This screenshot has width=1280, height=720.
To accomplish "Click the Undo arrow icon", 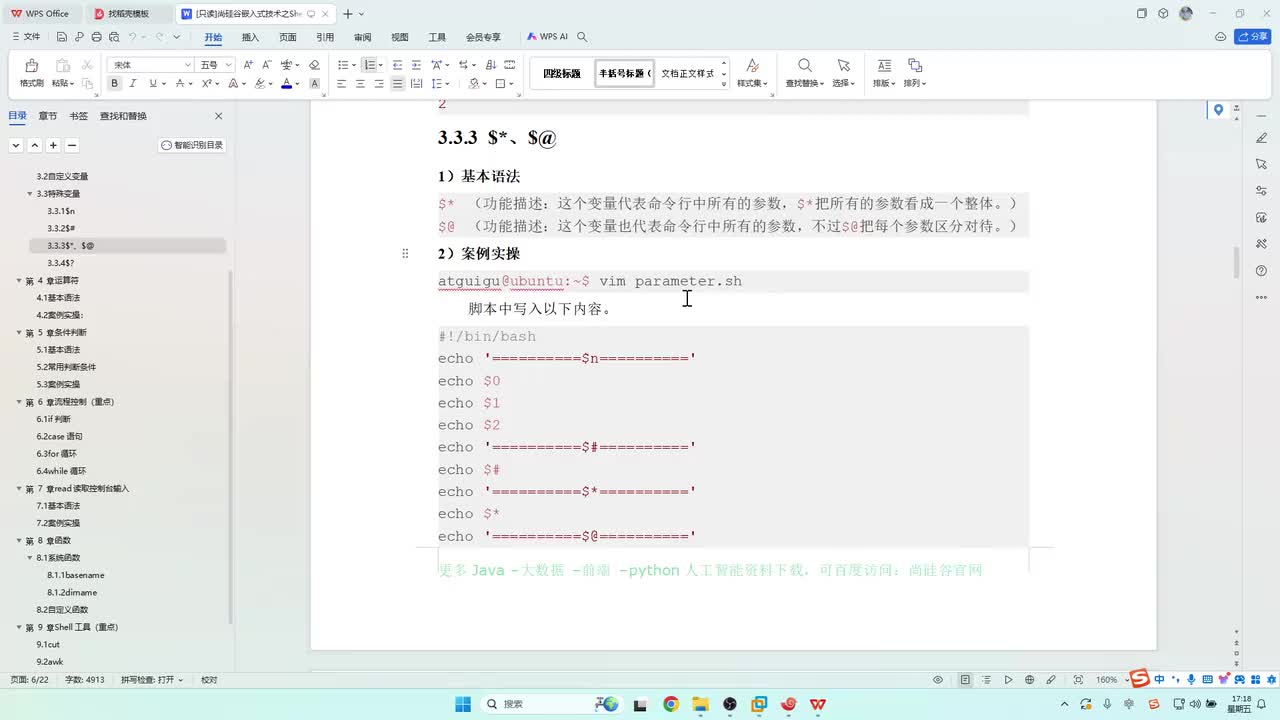I will point(131,37).
